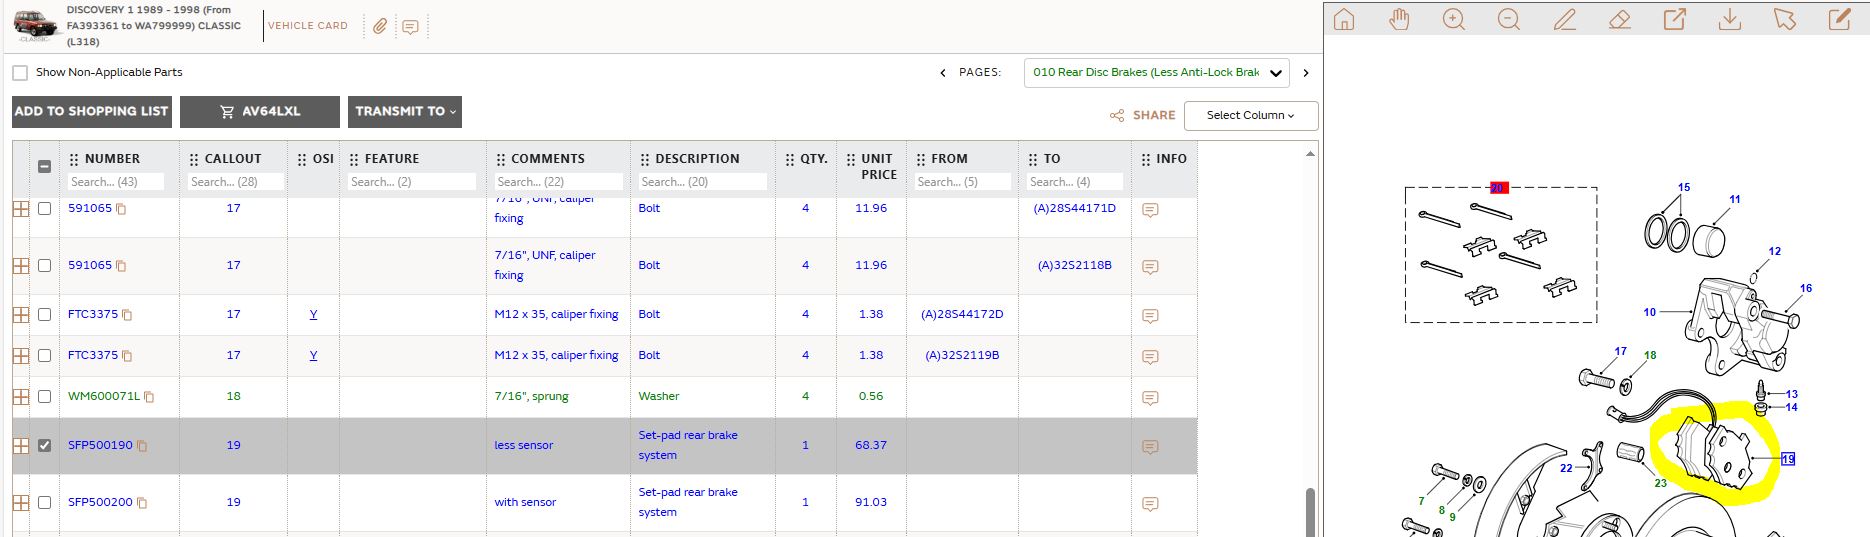Open vehicle comments speech bubble icon
Image resolution: width=1870 pixels, height=537 pixels.
click(410, 27)
